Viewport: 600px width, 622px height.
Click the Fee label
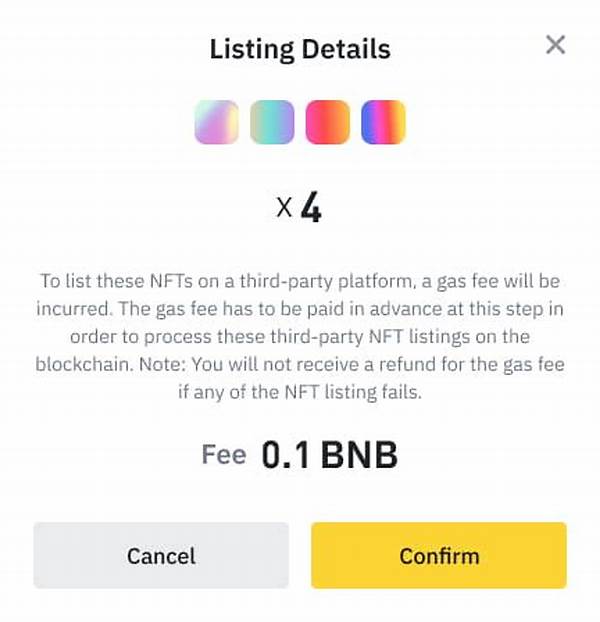point(224,455)
